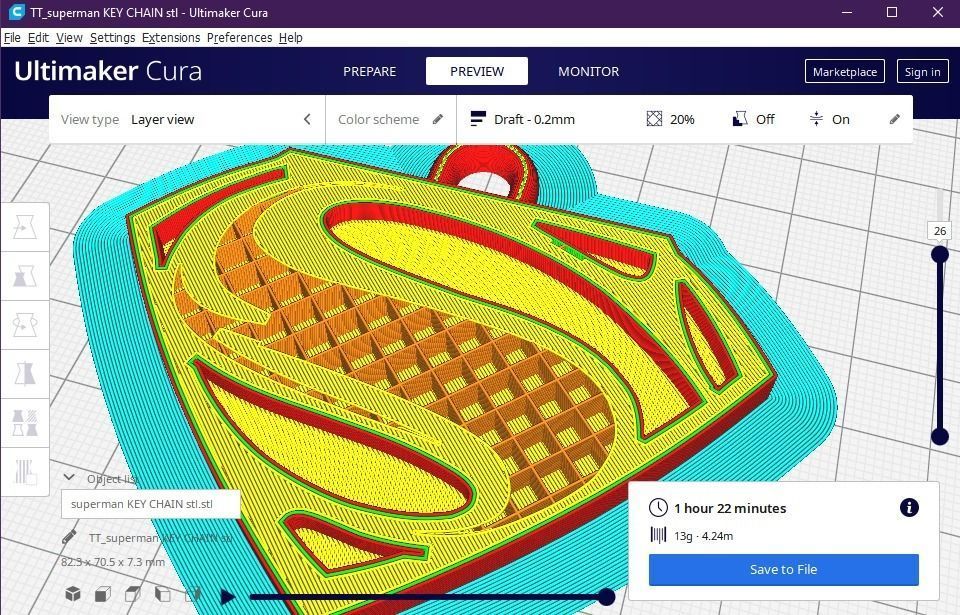Switch to 3D view cube icon

click(73, 594)
